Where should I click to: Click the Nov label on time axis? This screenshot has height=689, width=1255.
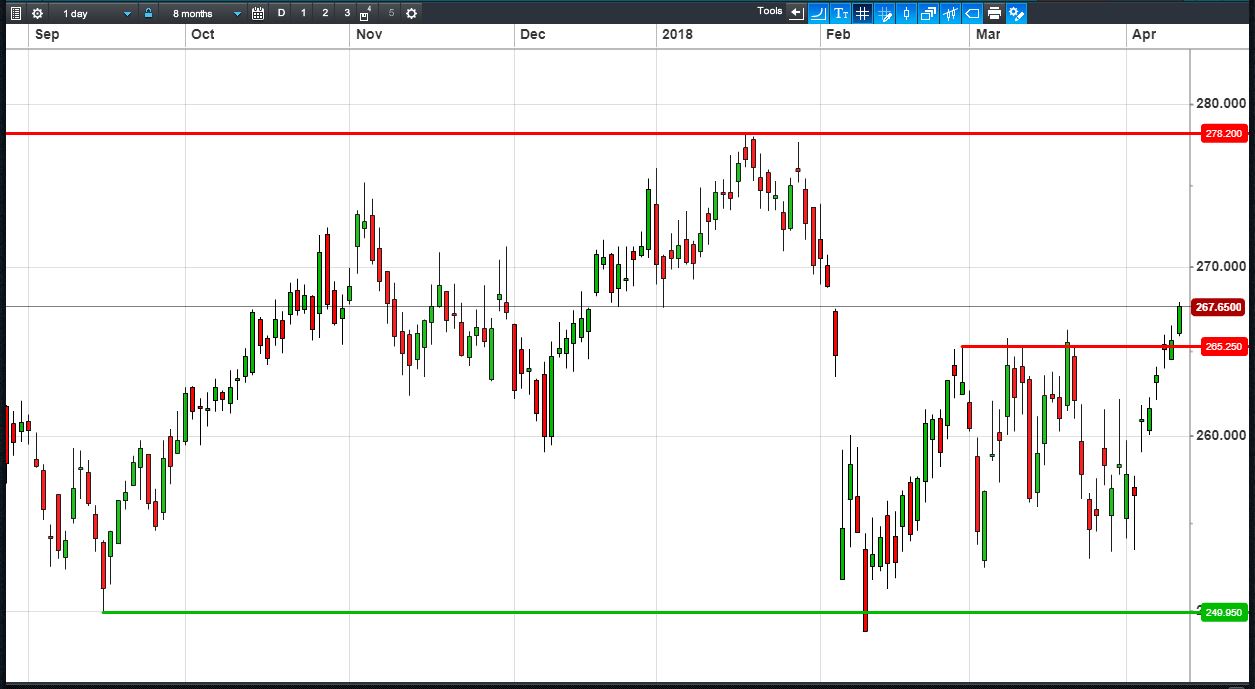[x=369, y=35]
